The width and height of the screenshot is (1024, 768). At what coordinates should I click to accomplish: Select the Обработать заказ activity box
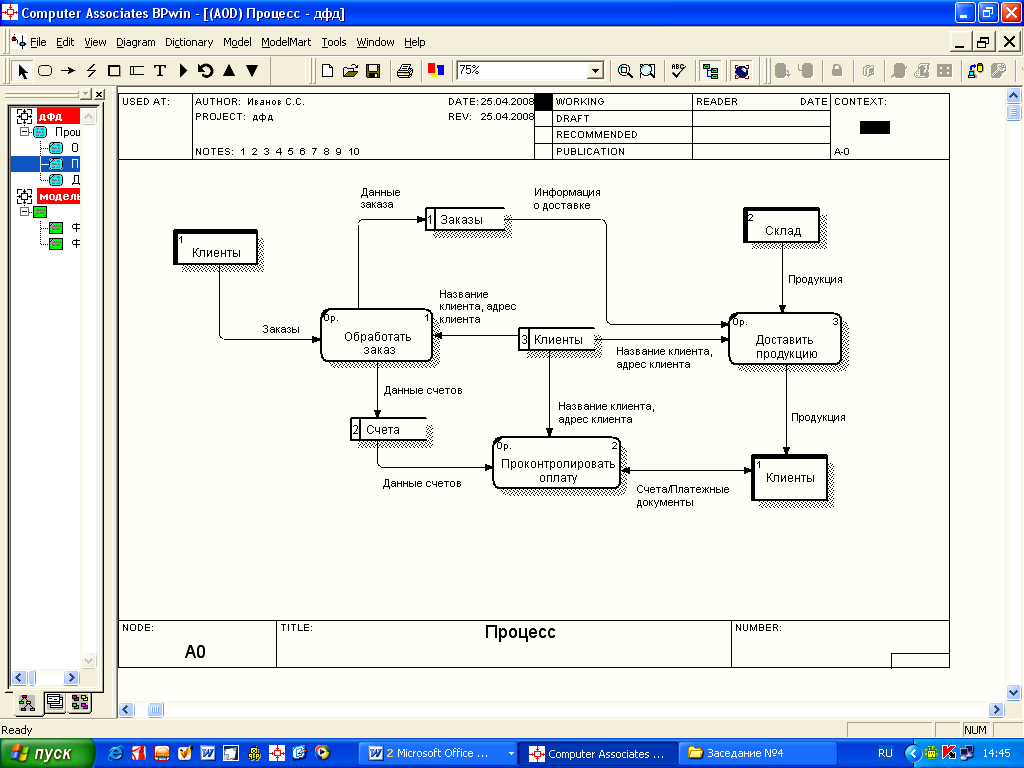[376, 336]
